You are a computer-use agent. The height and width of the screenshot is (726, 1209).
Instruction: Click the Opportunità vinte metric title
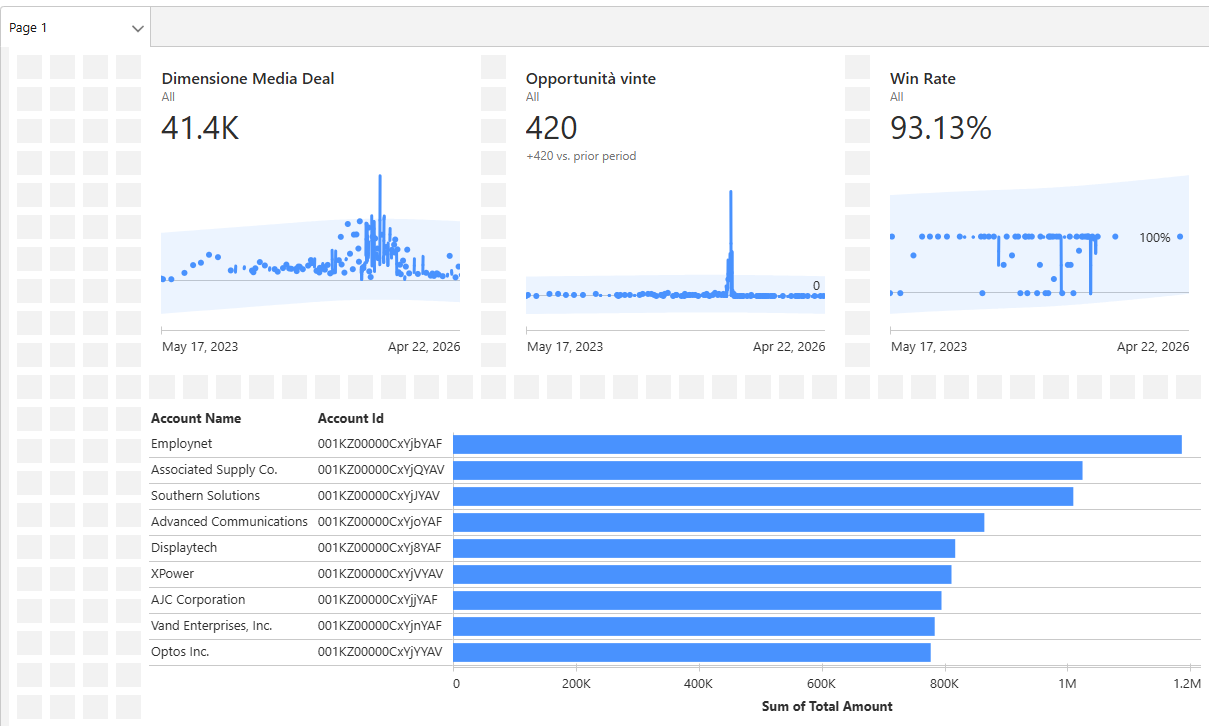tap(591, 79)
